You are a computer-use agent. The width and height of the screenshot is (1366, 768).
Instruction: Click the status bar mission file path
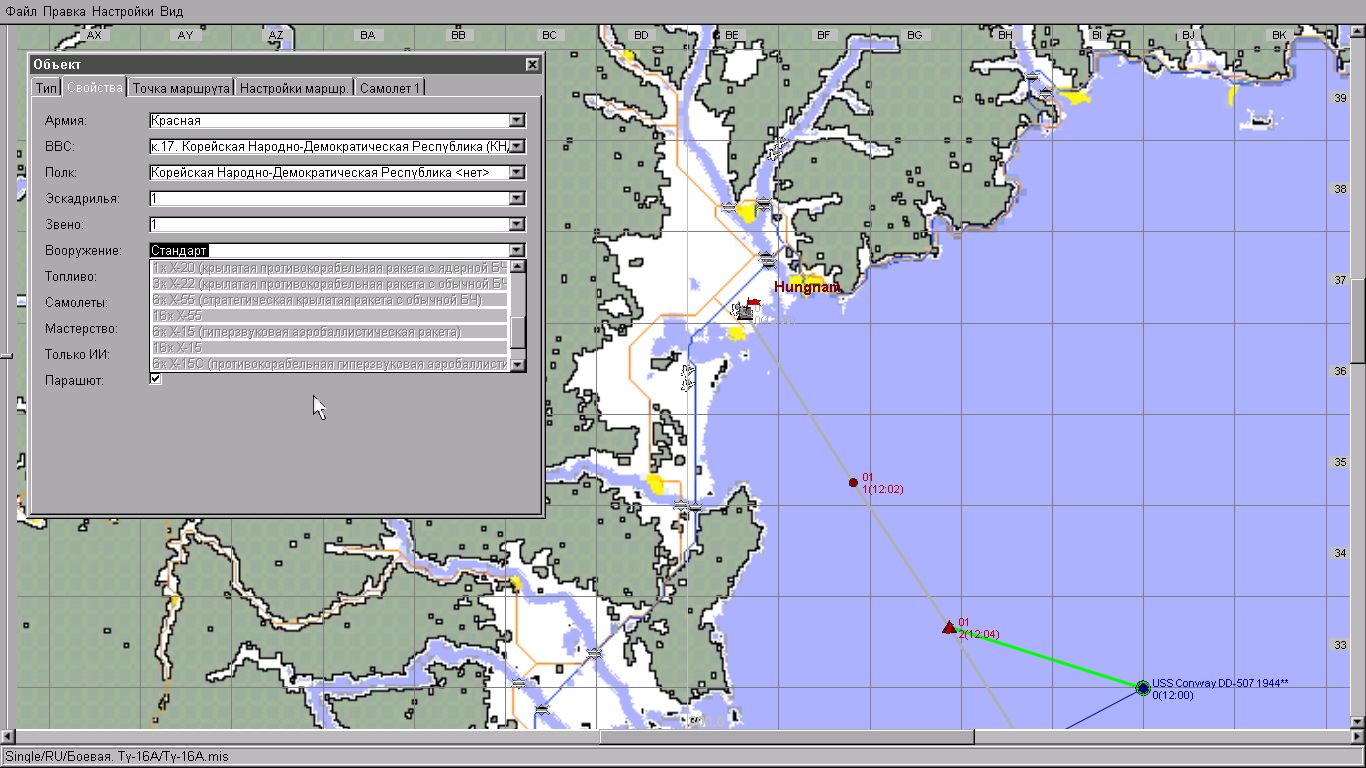point(117,756)
